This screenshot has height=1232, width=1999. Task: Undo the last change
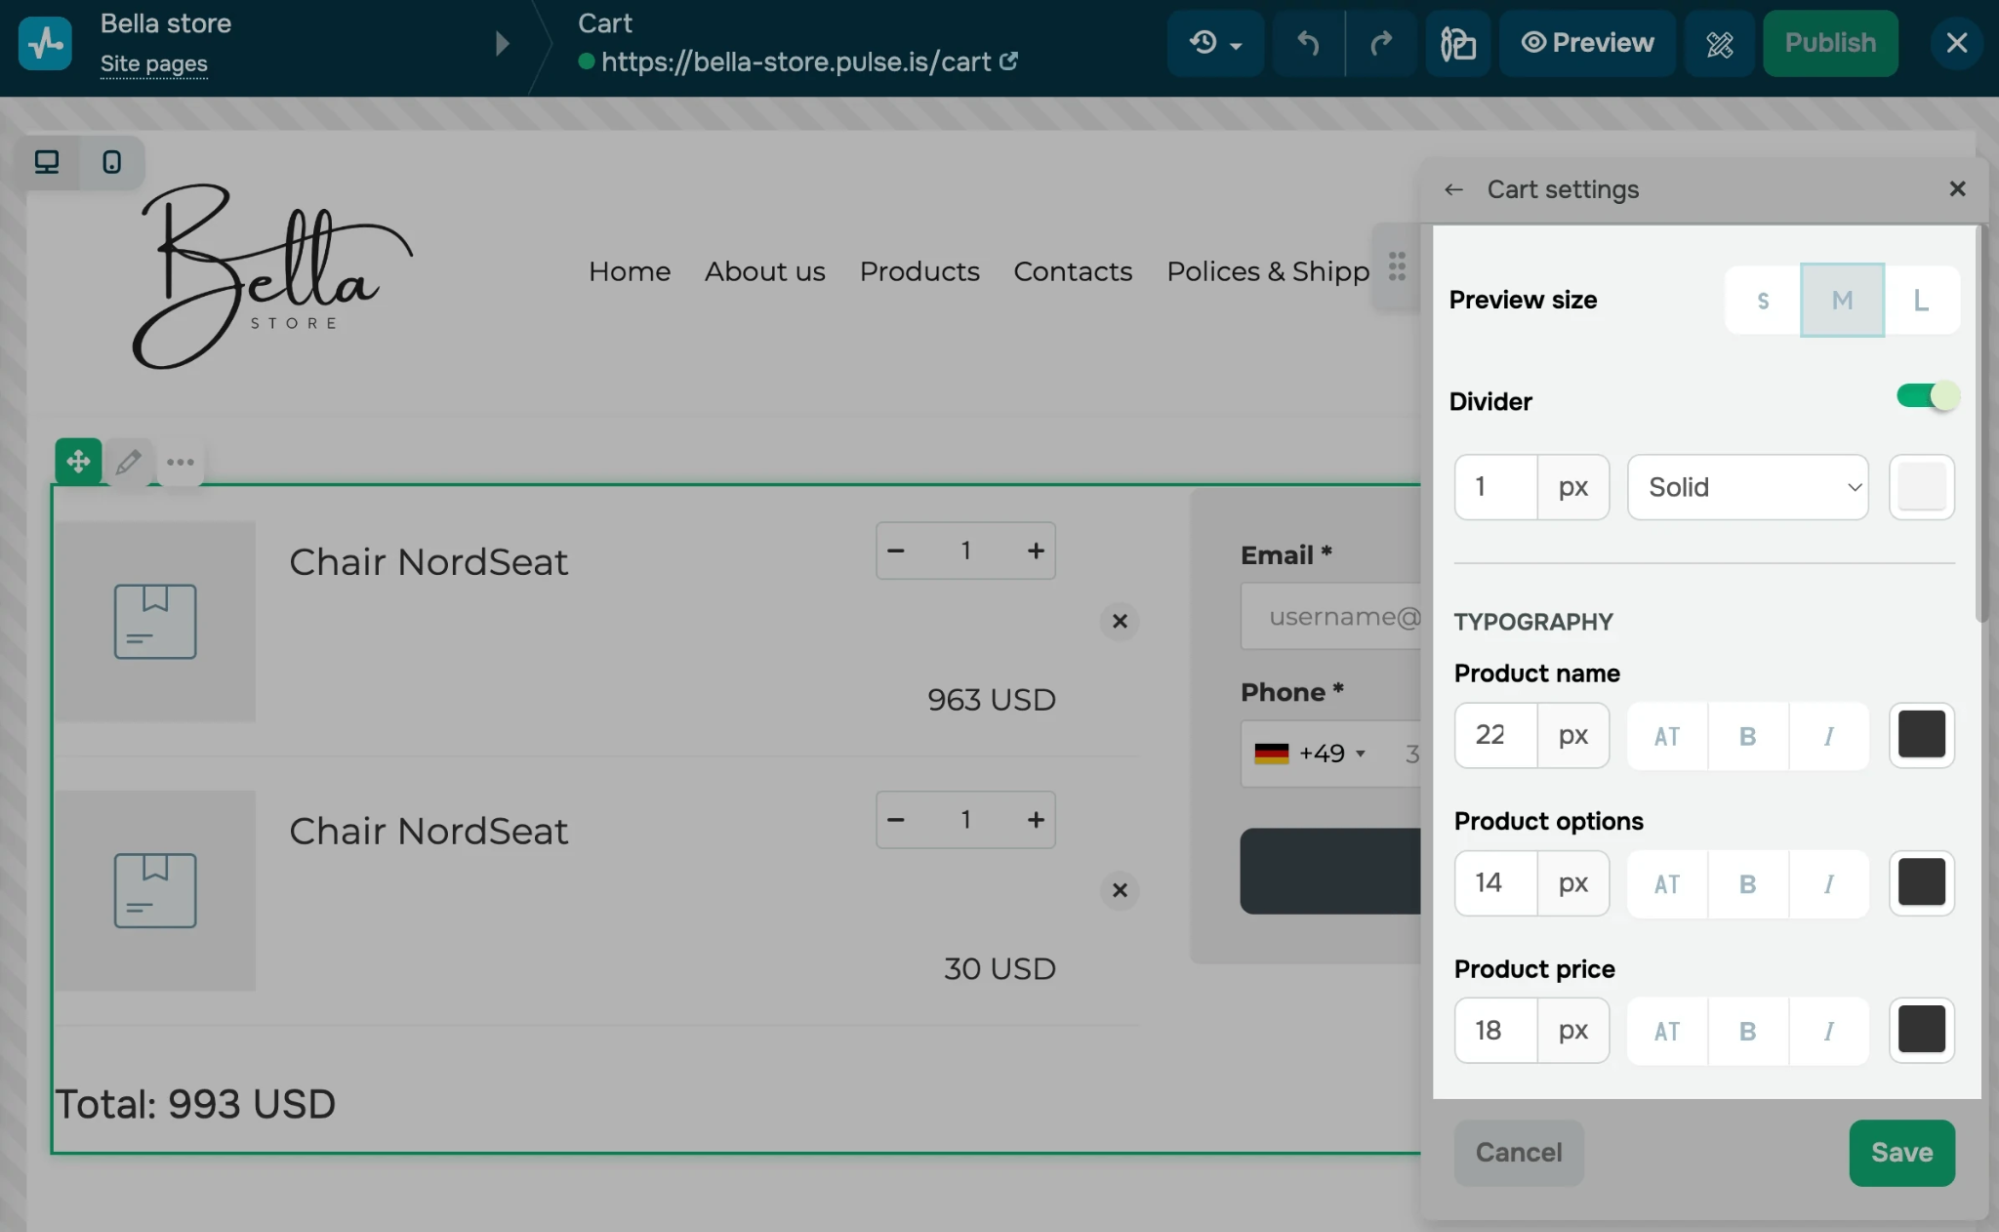pyautogui.click(x=1307, y=43)
